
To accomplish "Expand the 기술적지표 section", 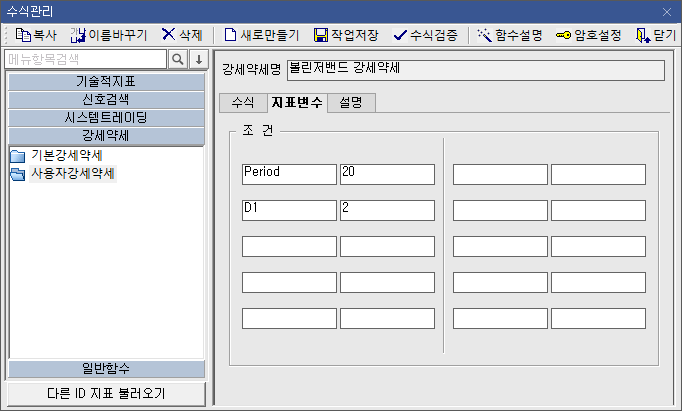I will pos(106,82).
